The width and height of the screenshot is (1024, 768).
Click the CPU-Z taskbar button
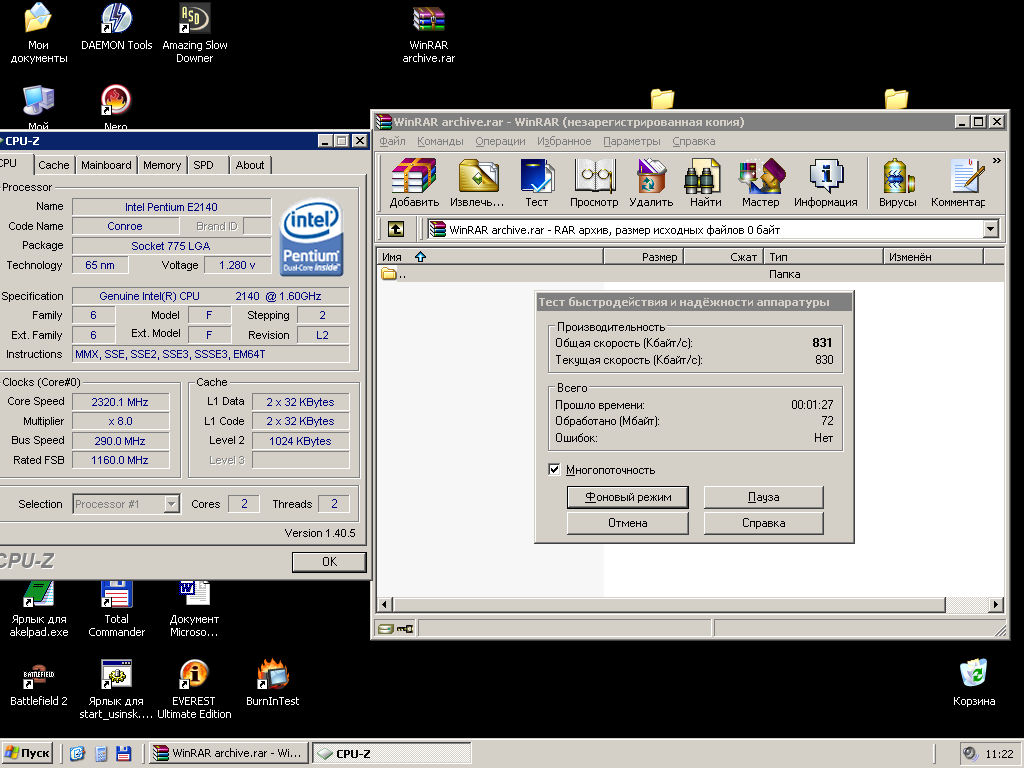pyautogui.click(x=392, y=753)
